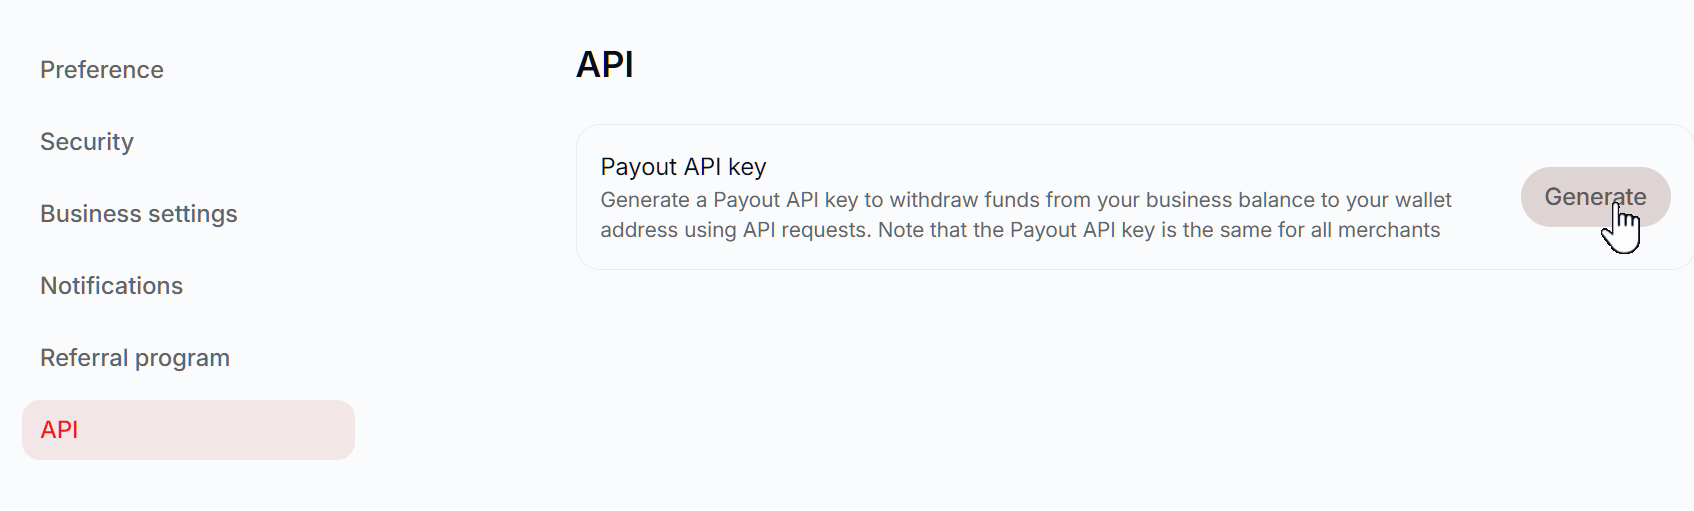Viewport: 1694px width, 511px height.
Task: Go to Security settings
Action: point(87,142)
